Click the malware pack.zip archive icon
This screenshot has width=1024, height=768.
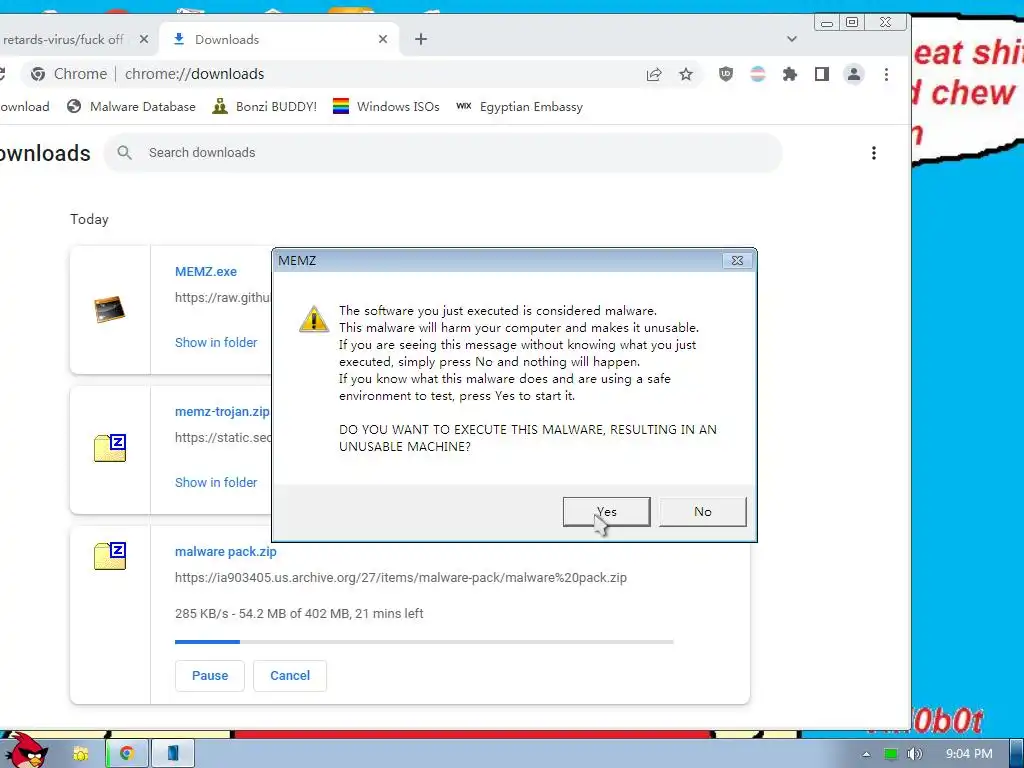110,556
